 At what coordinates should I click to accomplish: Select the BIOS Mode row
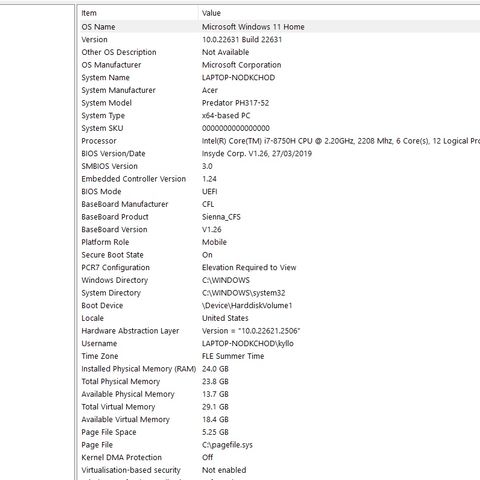pyautogui.click(x=279, y=191)
